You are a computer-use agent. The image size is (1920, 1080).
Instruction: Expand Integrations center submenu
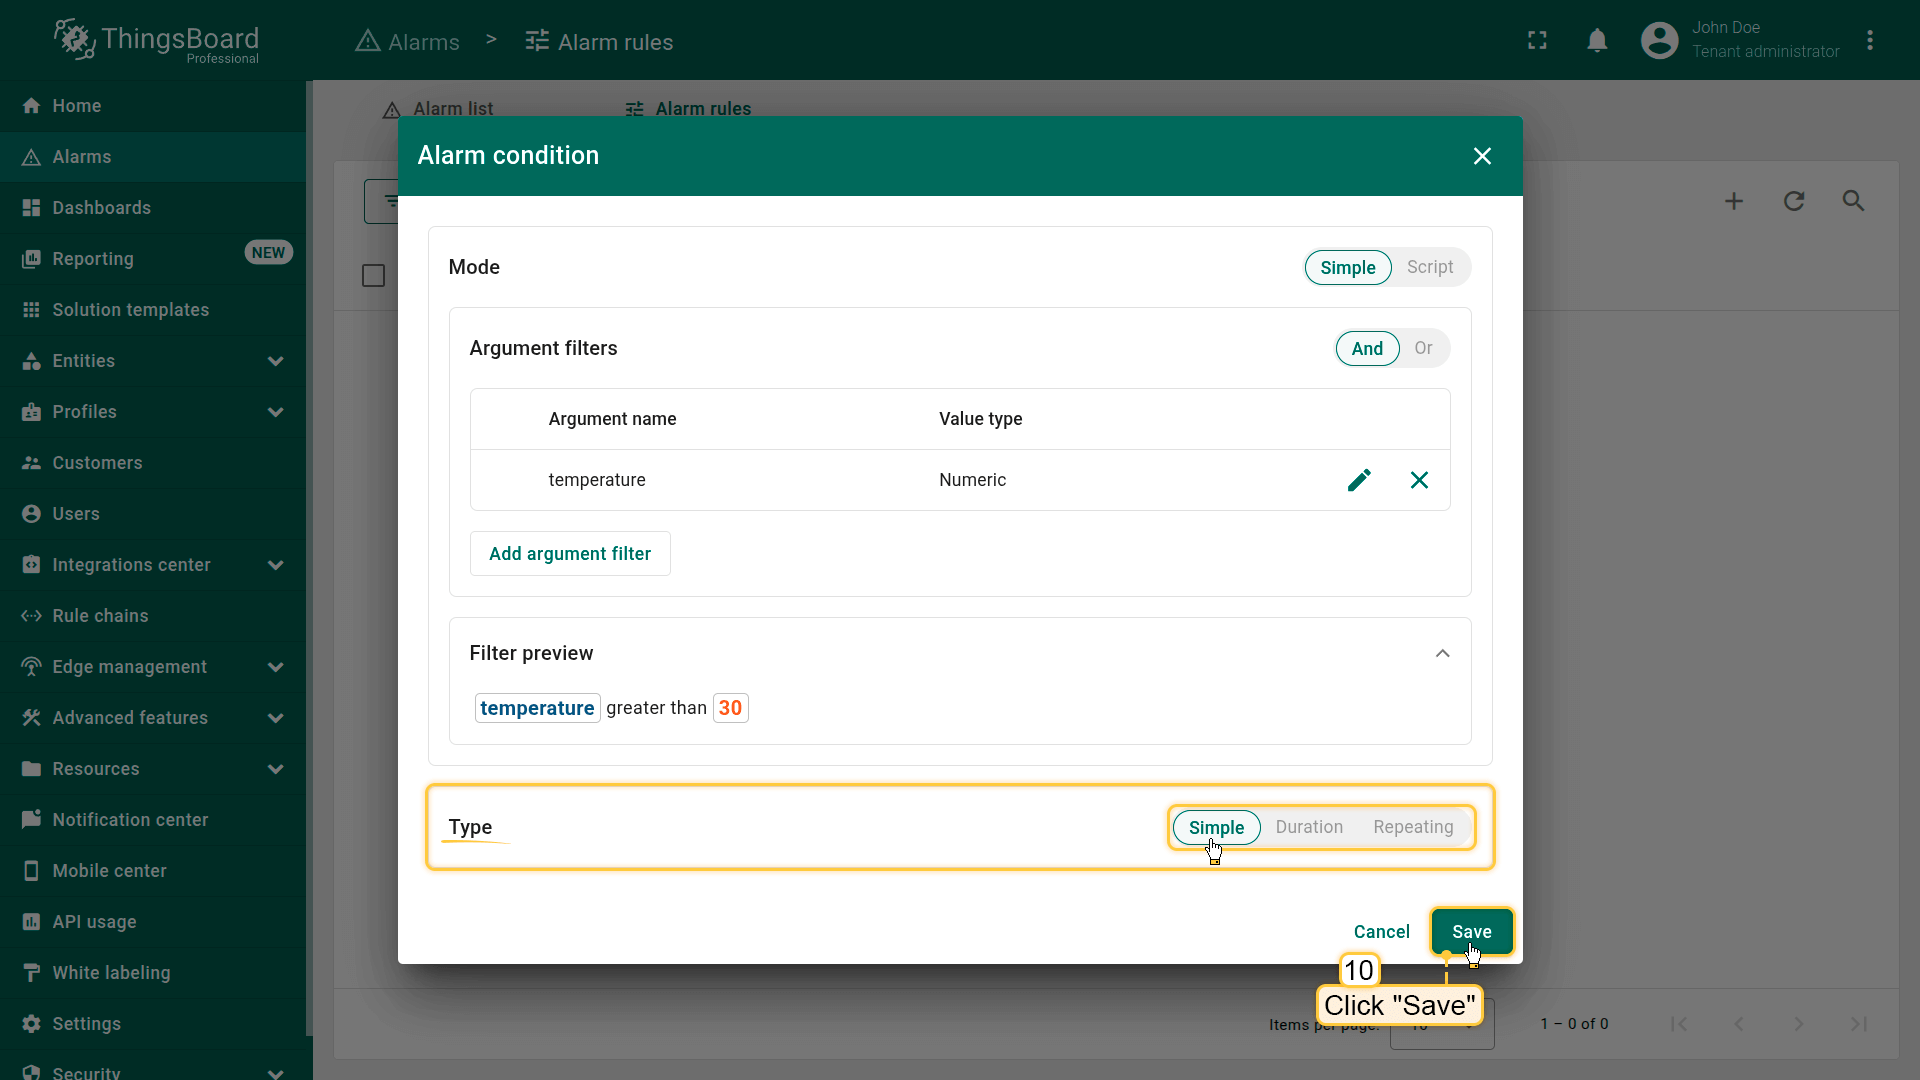[276, 565]
